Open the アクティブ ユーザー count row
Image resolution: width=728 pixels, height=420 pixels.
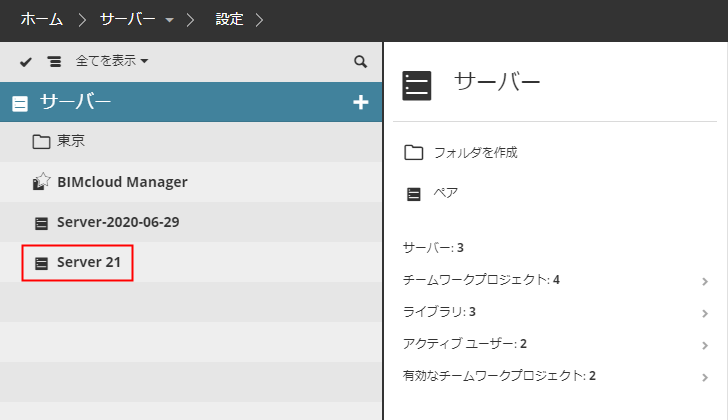465,344
